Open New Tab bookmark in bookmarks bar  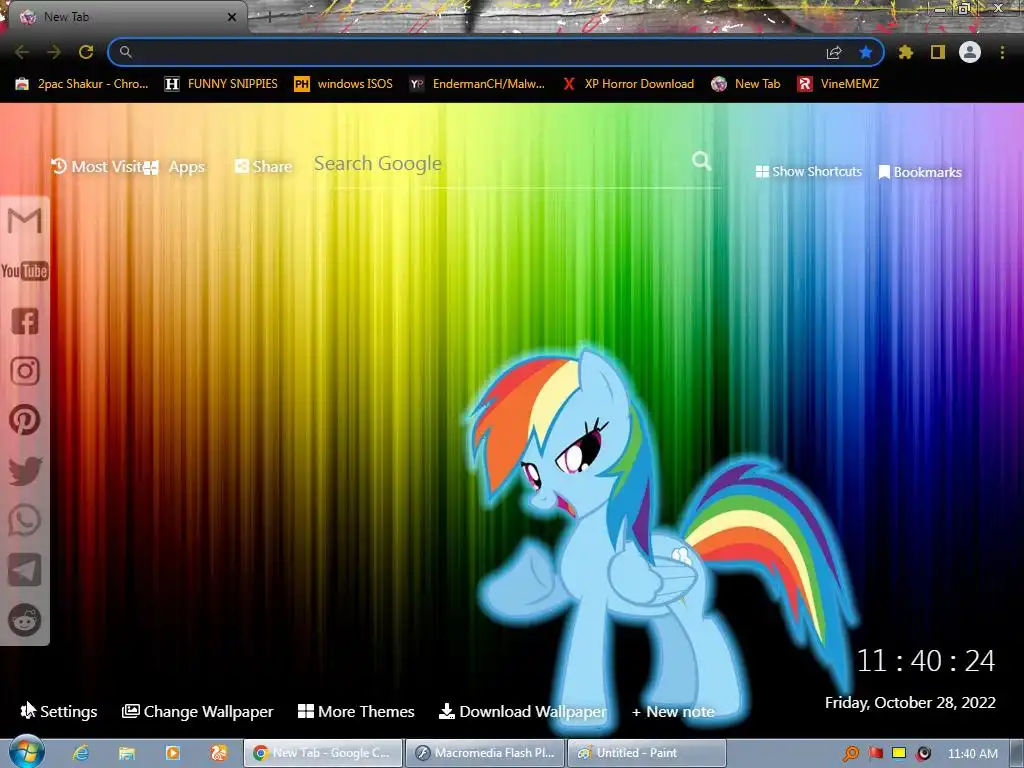(746, 84)
